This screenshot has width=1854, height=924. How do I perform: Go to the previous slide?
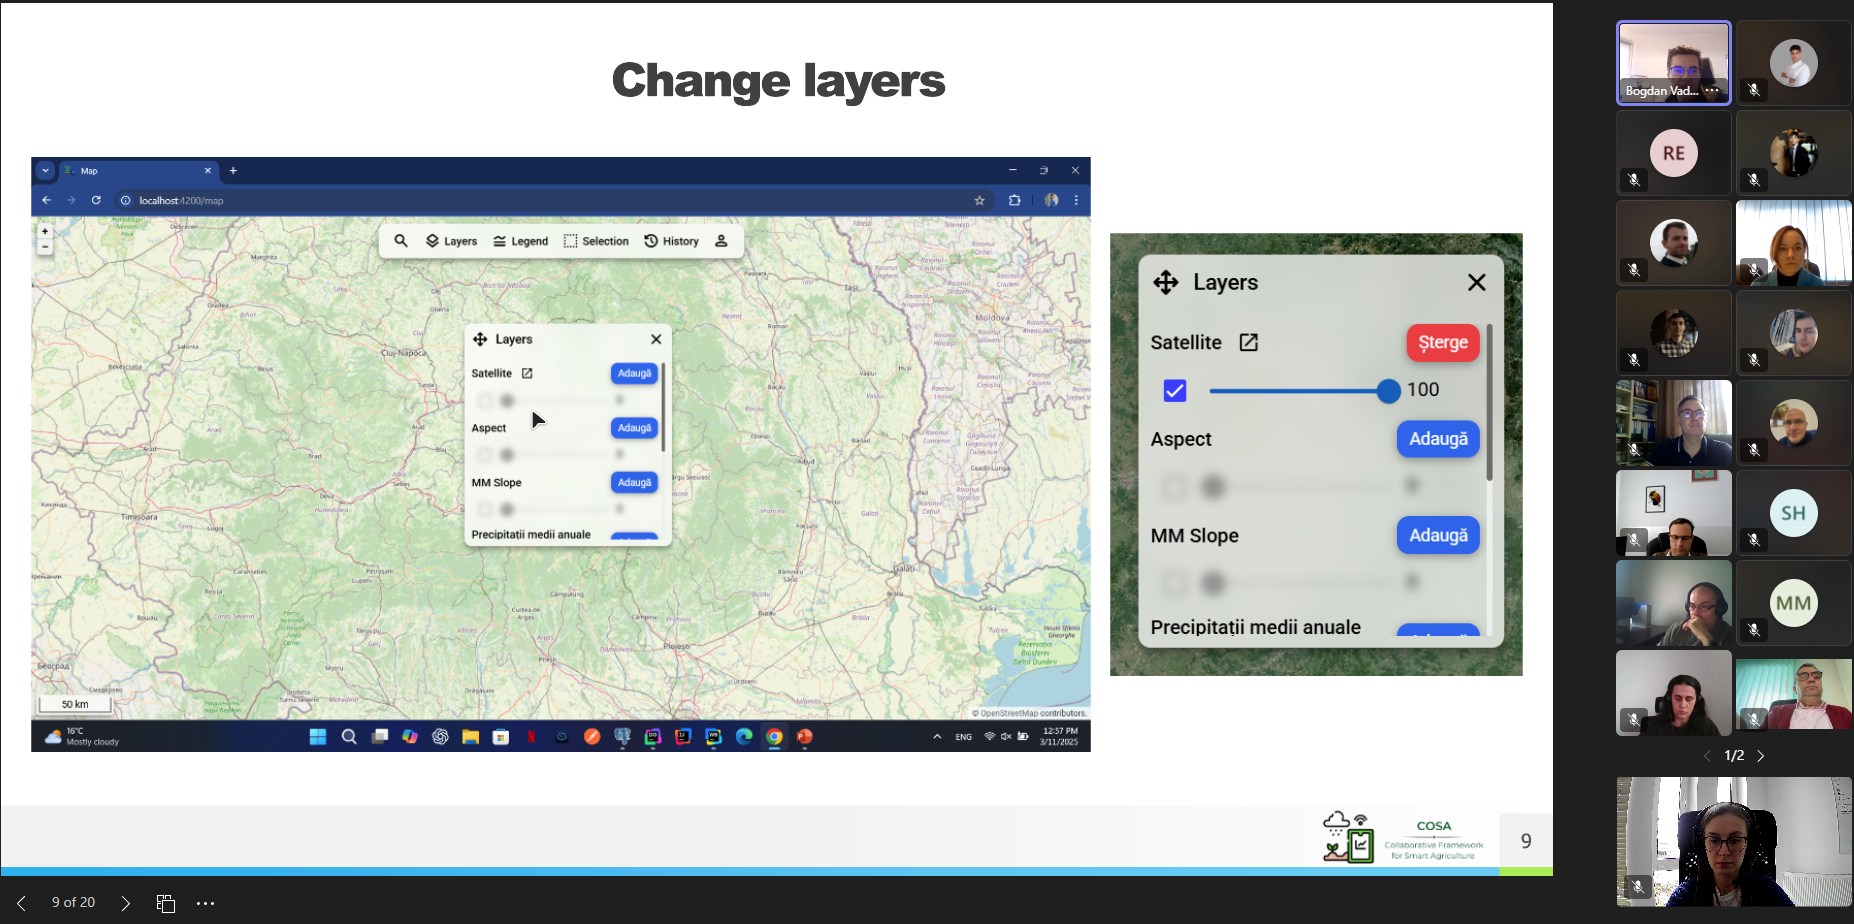tap(21, 903)
